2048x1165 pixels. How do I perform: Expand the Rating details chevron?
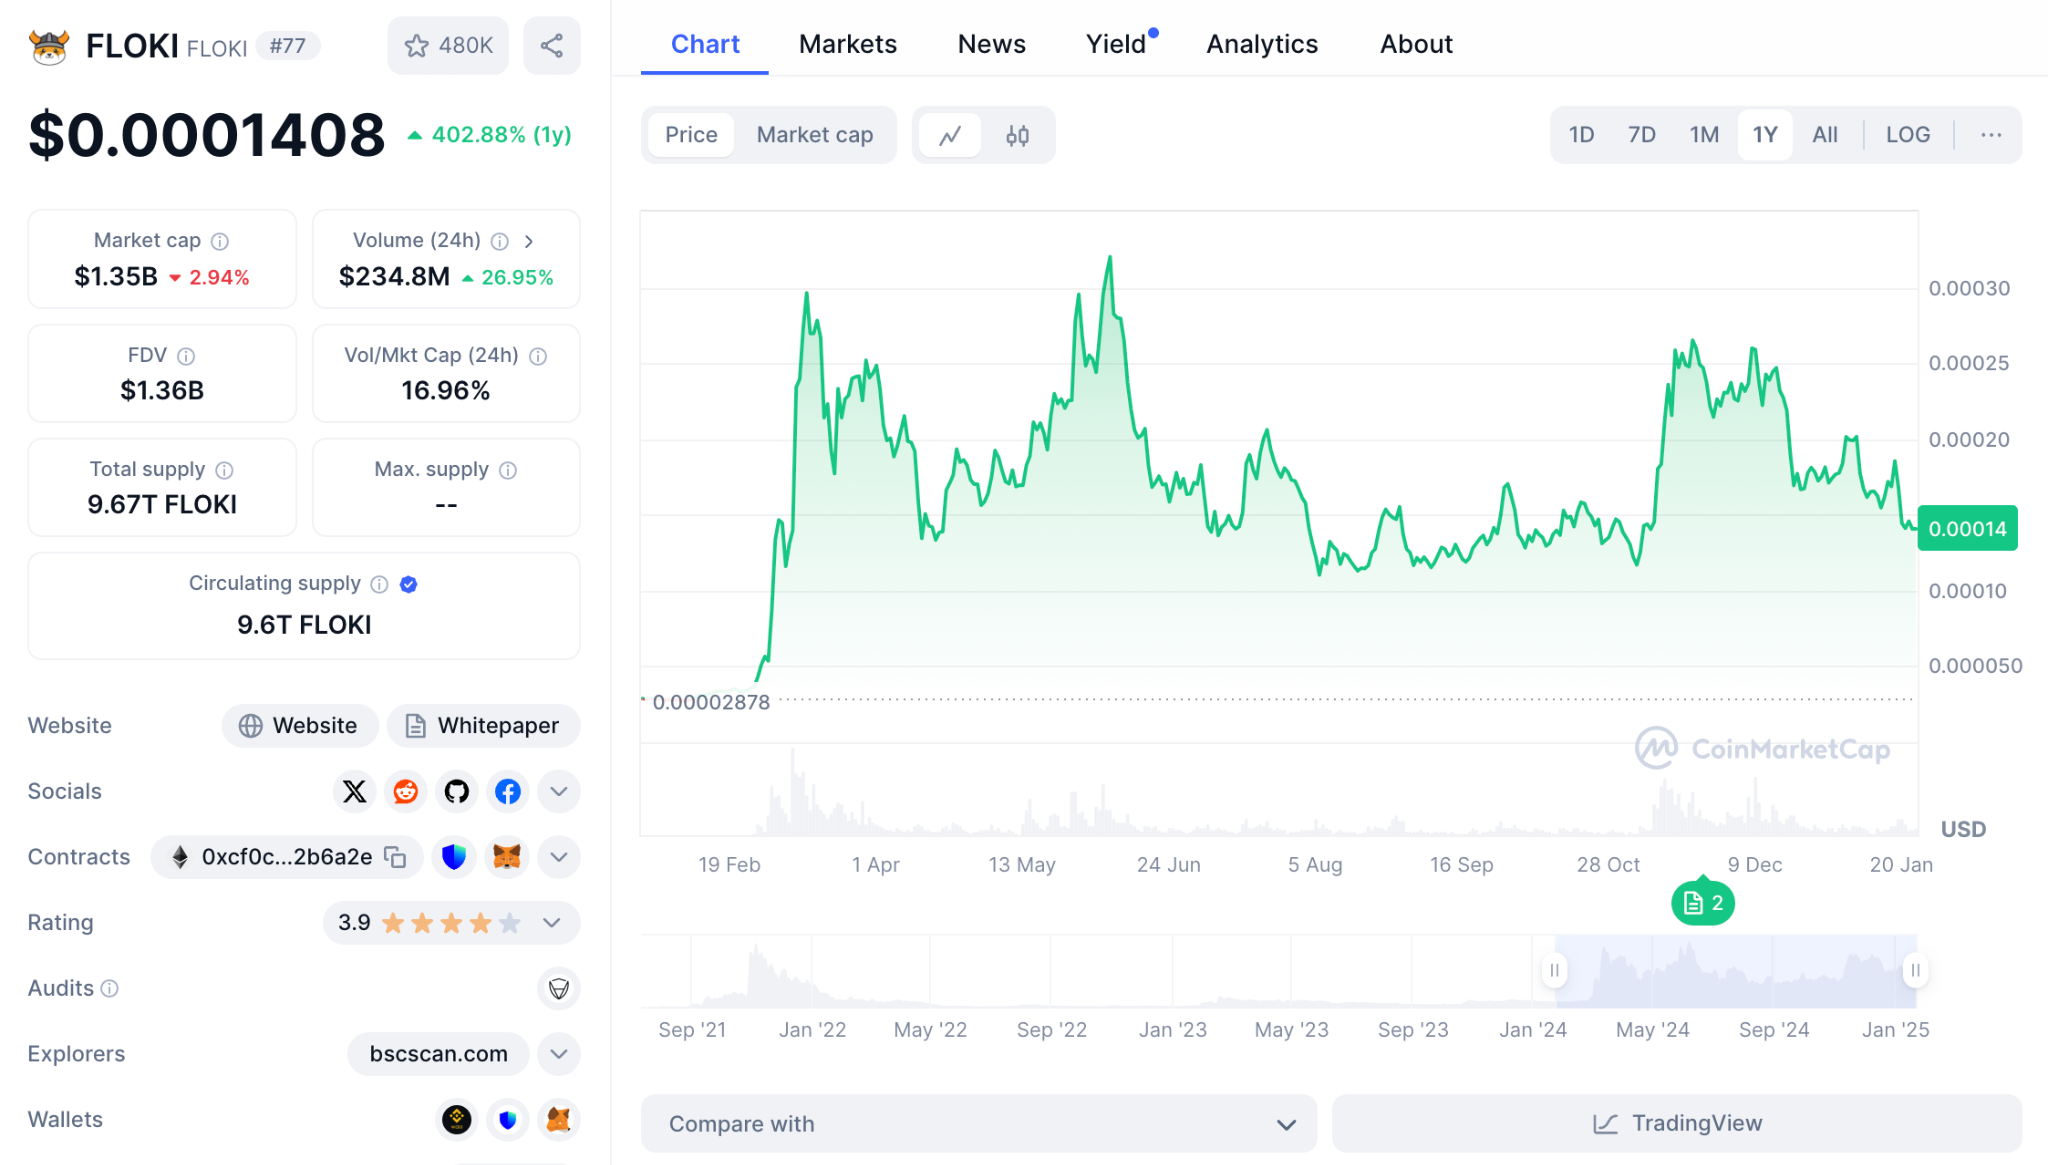point(551,922)
